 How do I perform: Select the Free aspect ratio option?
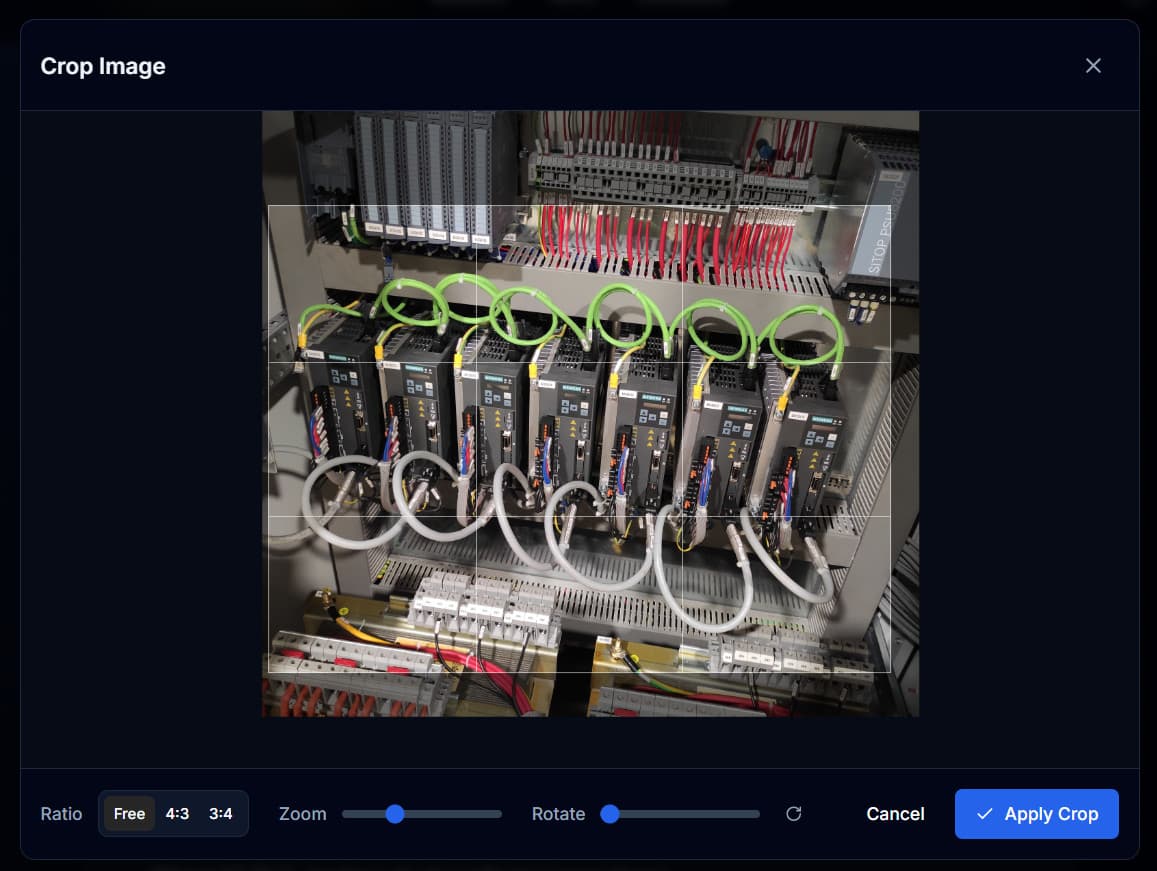click(129, 813)
